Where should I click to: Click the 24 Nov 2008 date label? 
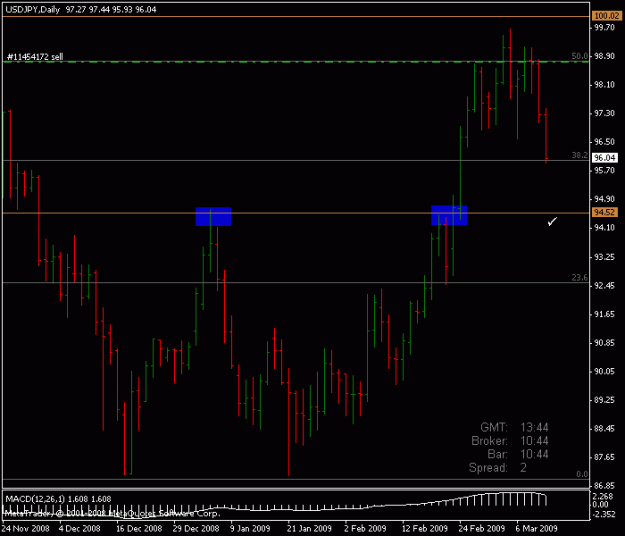coord(26,529)
